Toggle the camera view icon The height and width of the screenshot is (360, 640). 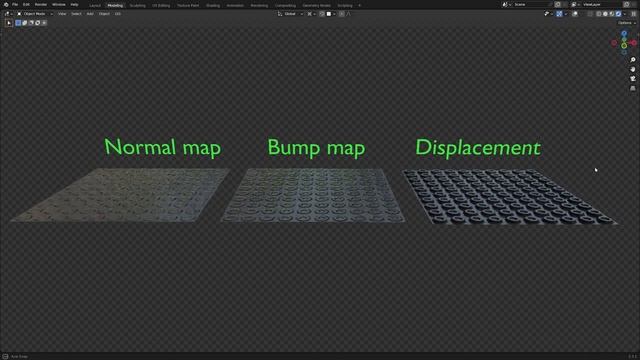pyautogui.click(x=633, y=79)
